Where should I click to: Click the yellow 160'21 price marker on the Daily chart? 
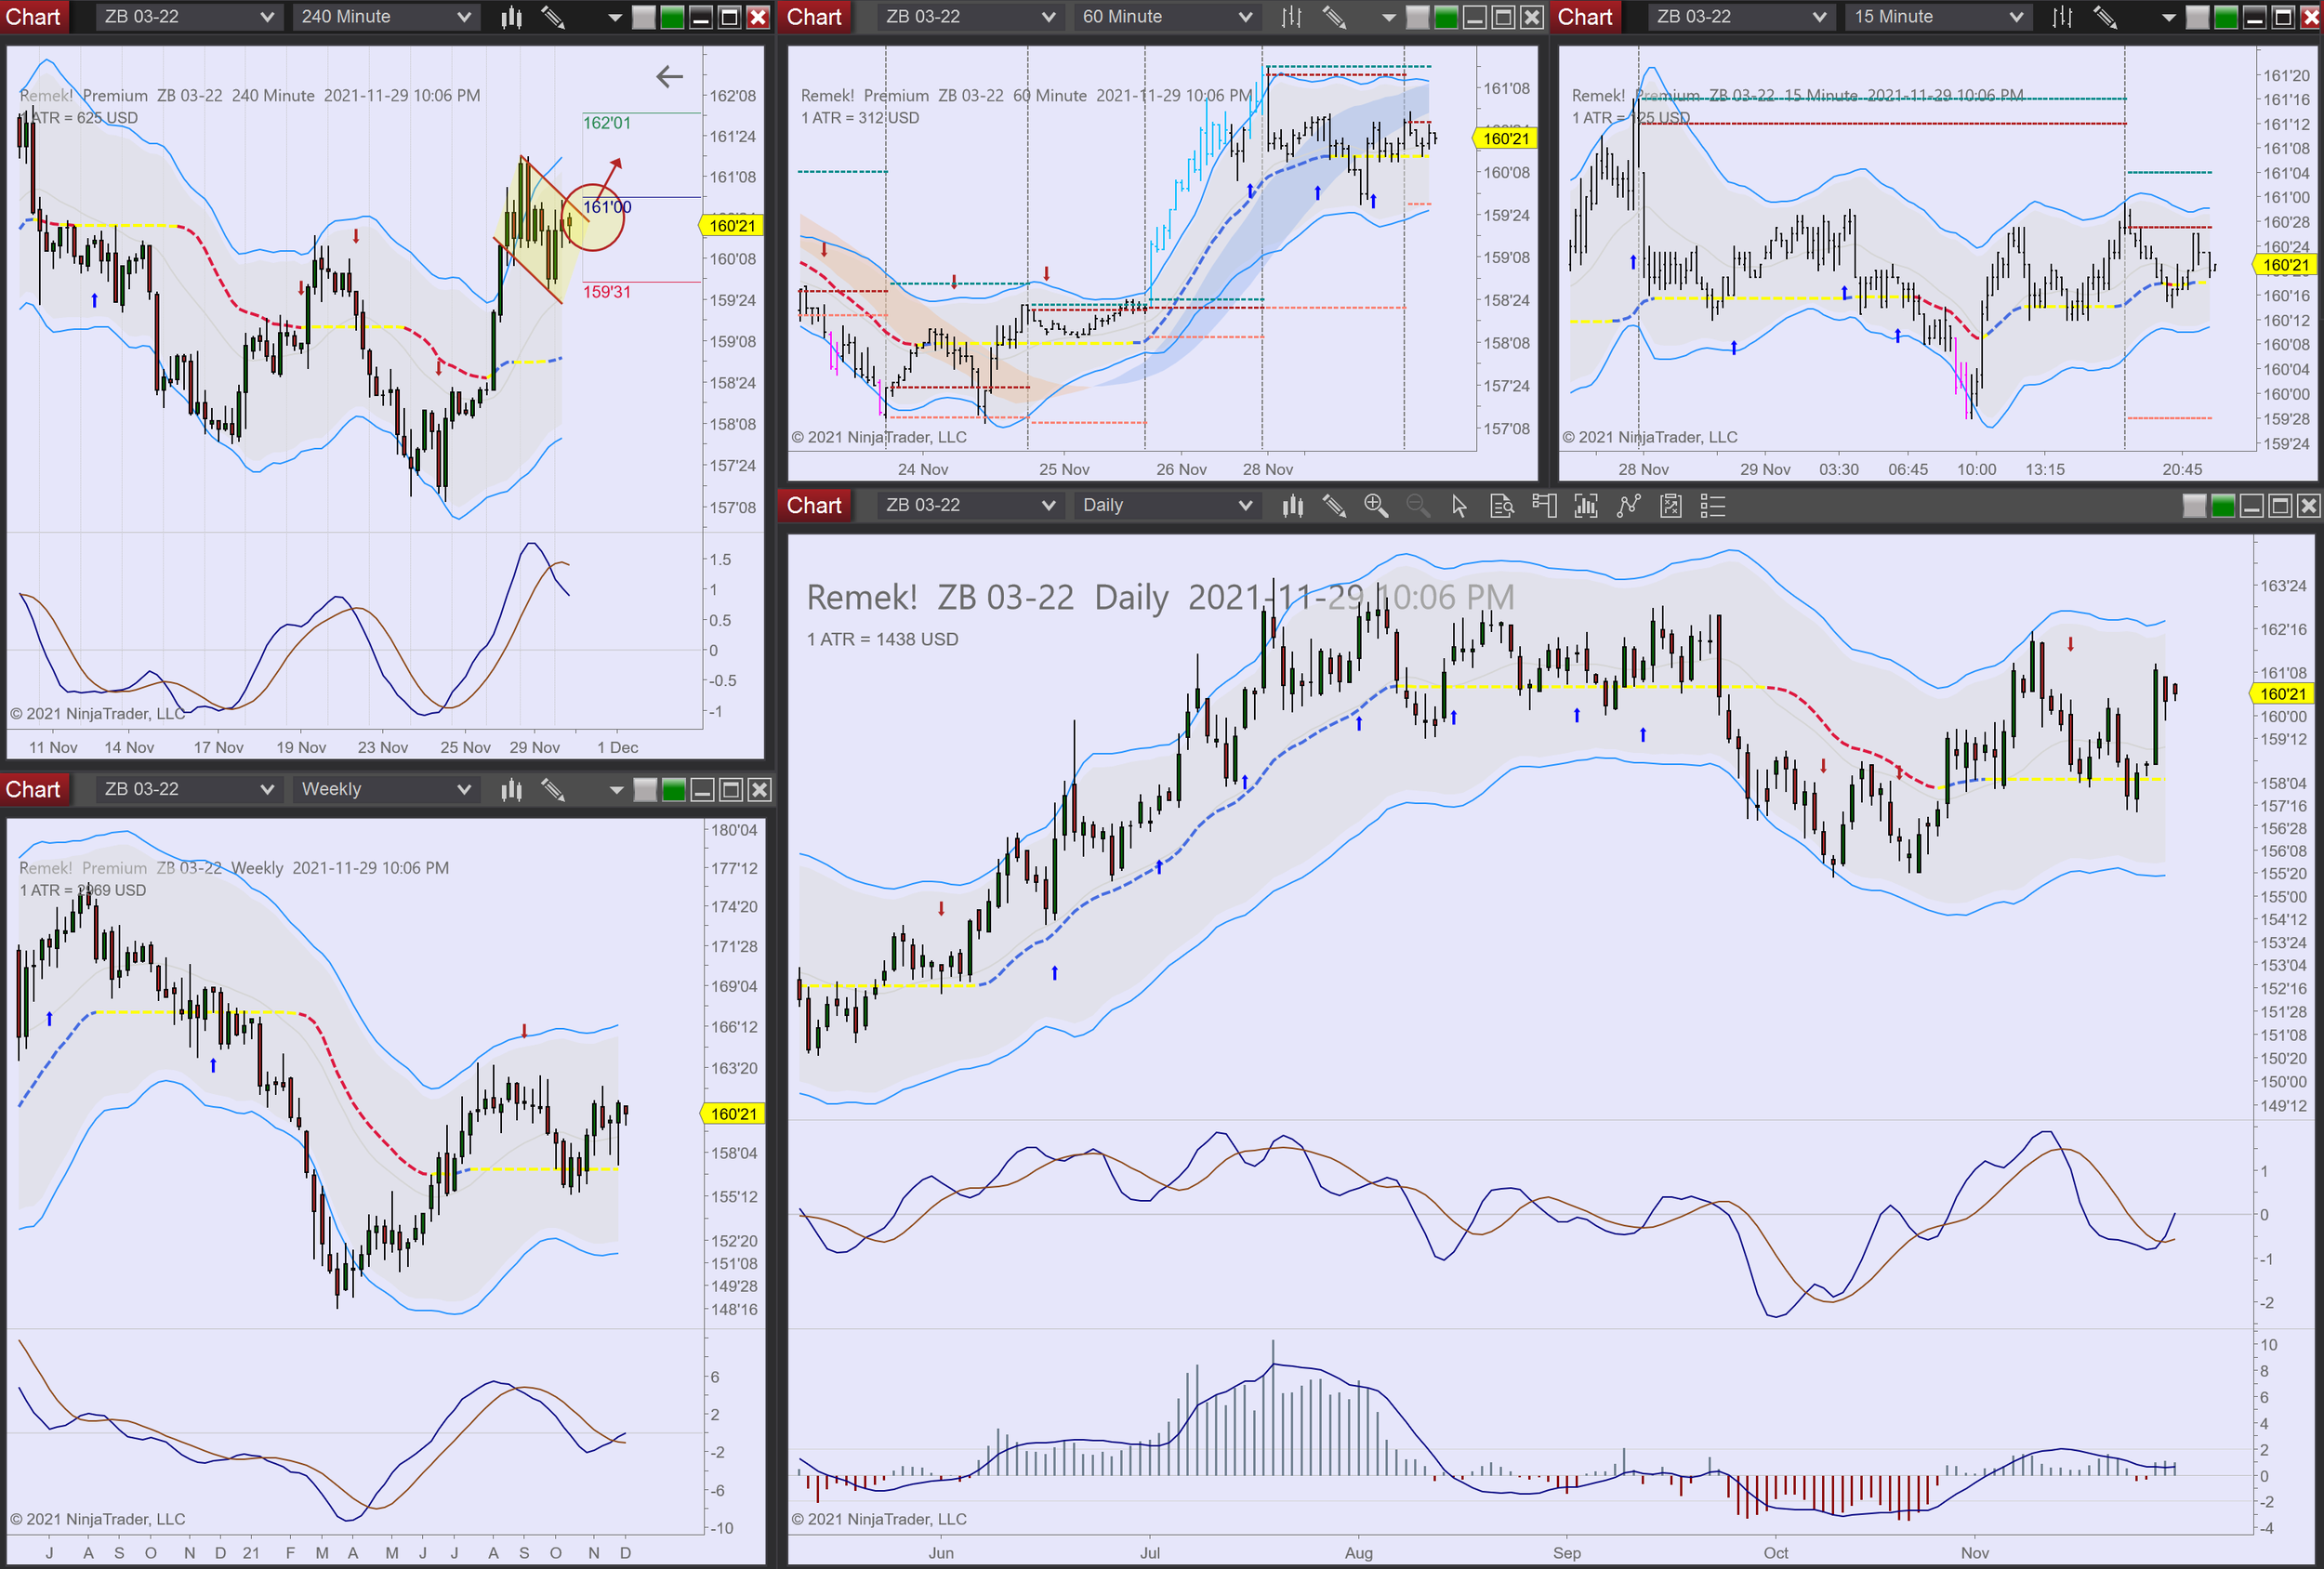pyautogui.click(x=2283, y=694)
